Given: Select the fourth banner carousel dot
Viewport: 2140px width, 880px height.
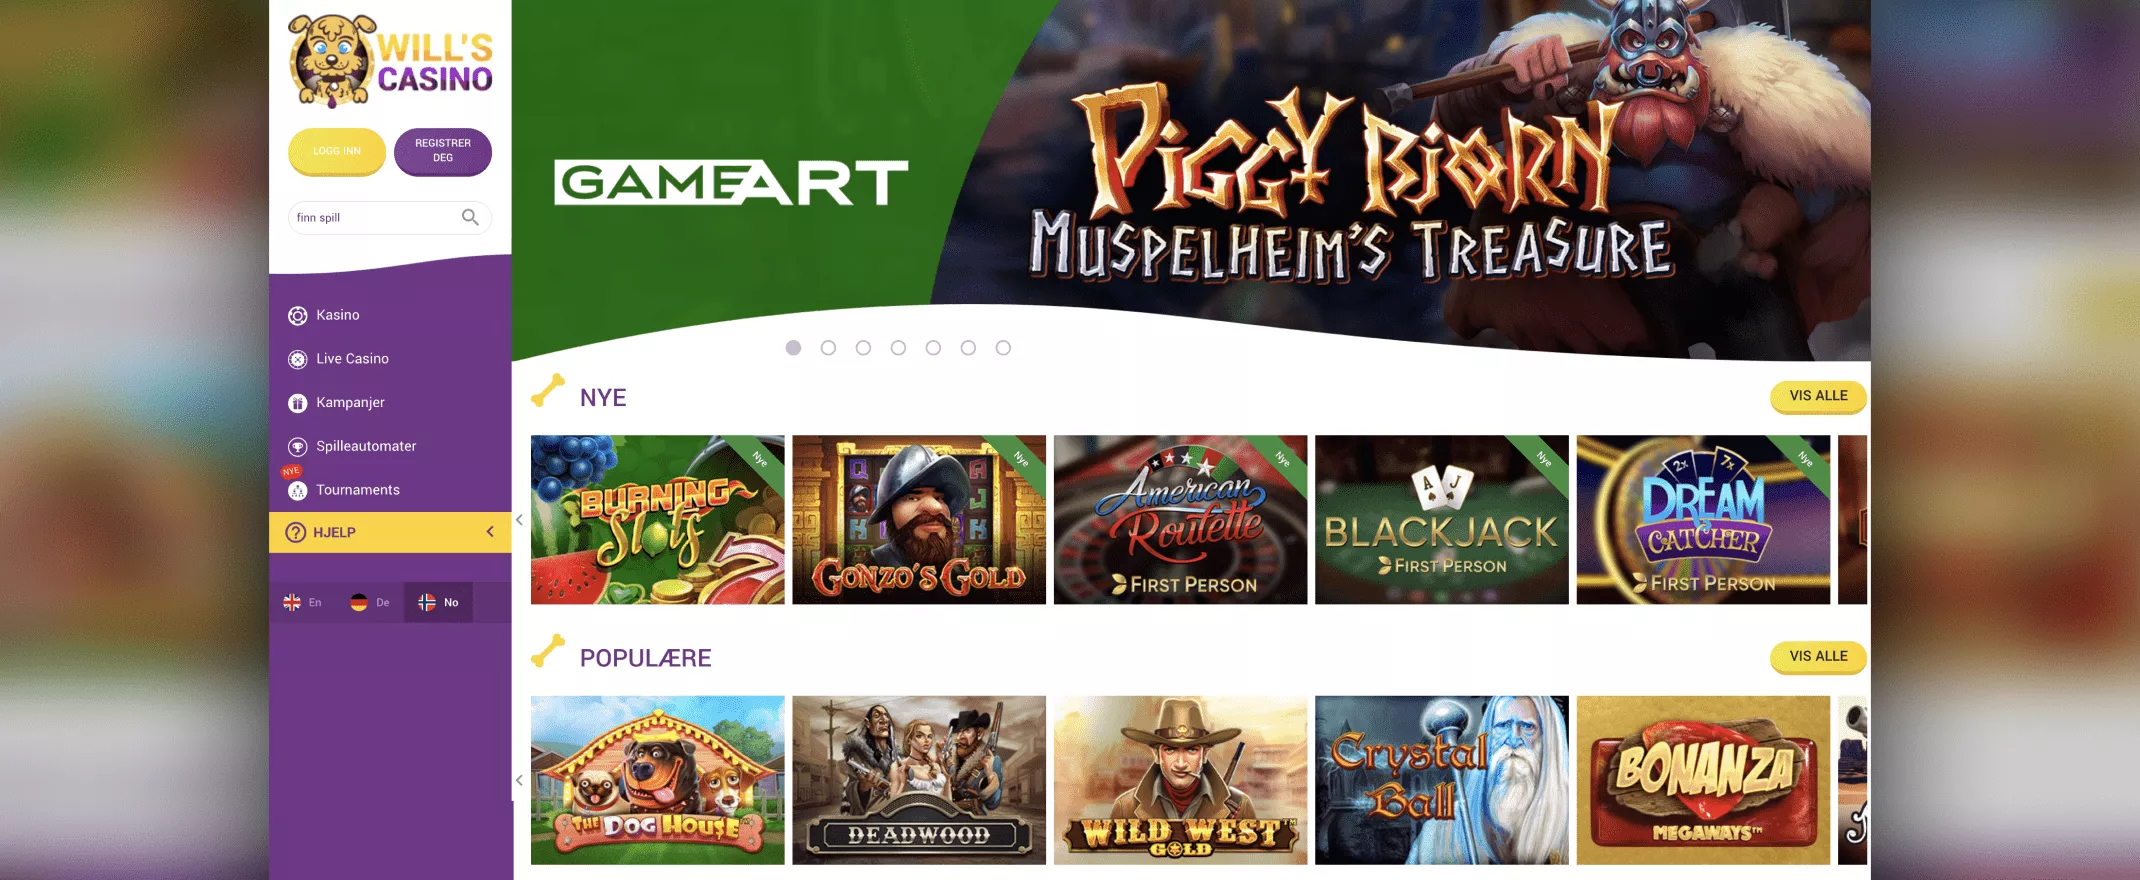Looking at the screenshot, I should 898,348.
